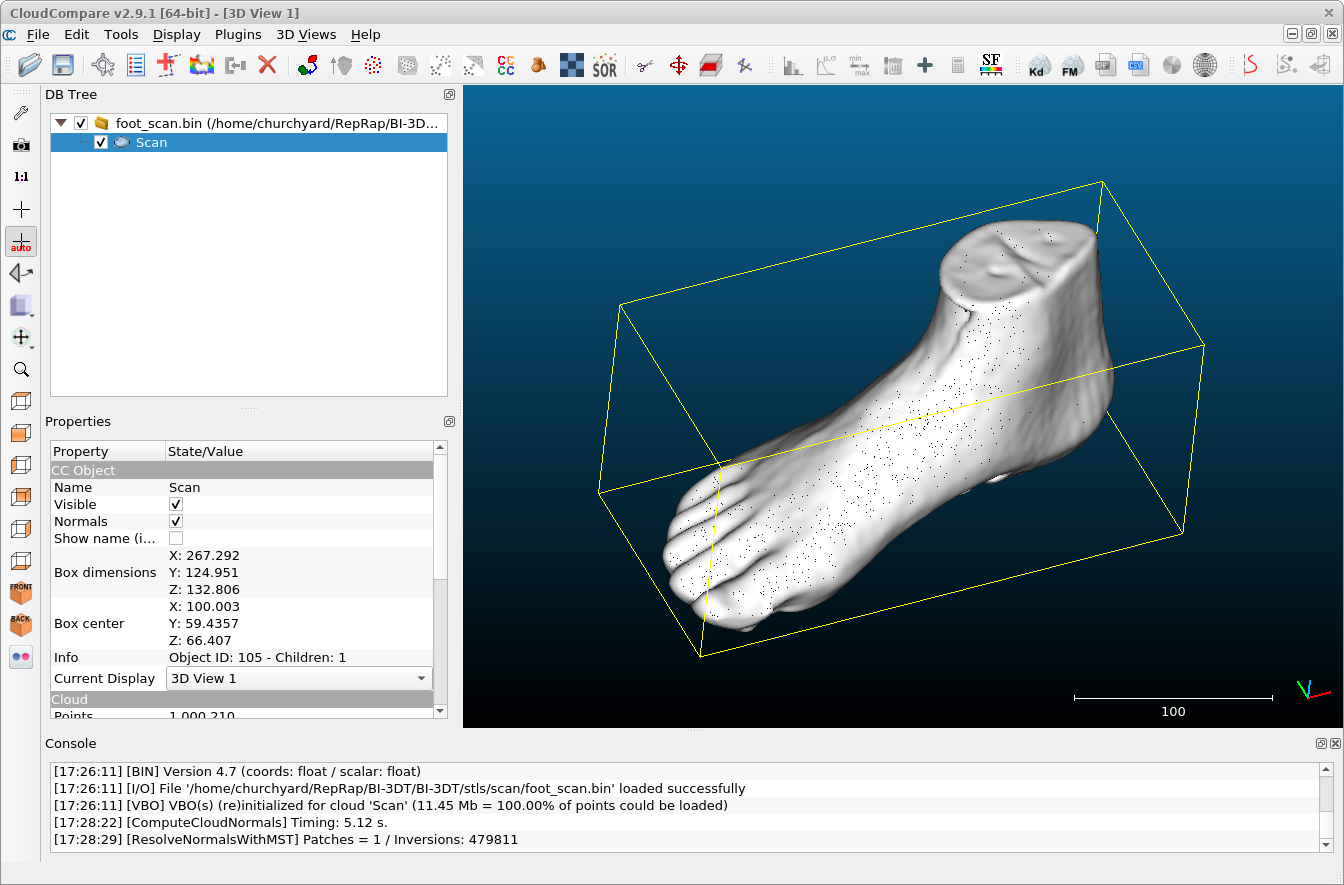Collapse the foot_scan.bin tree node

pos(62,123)
